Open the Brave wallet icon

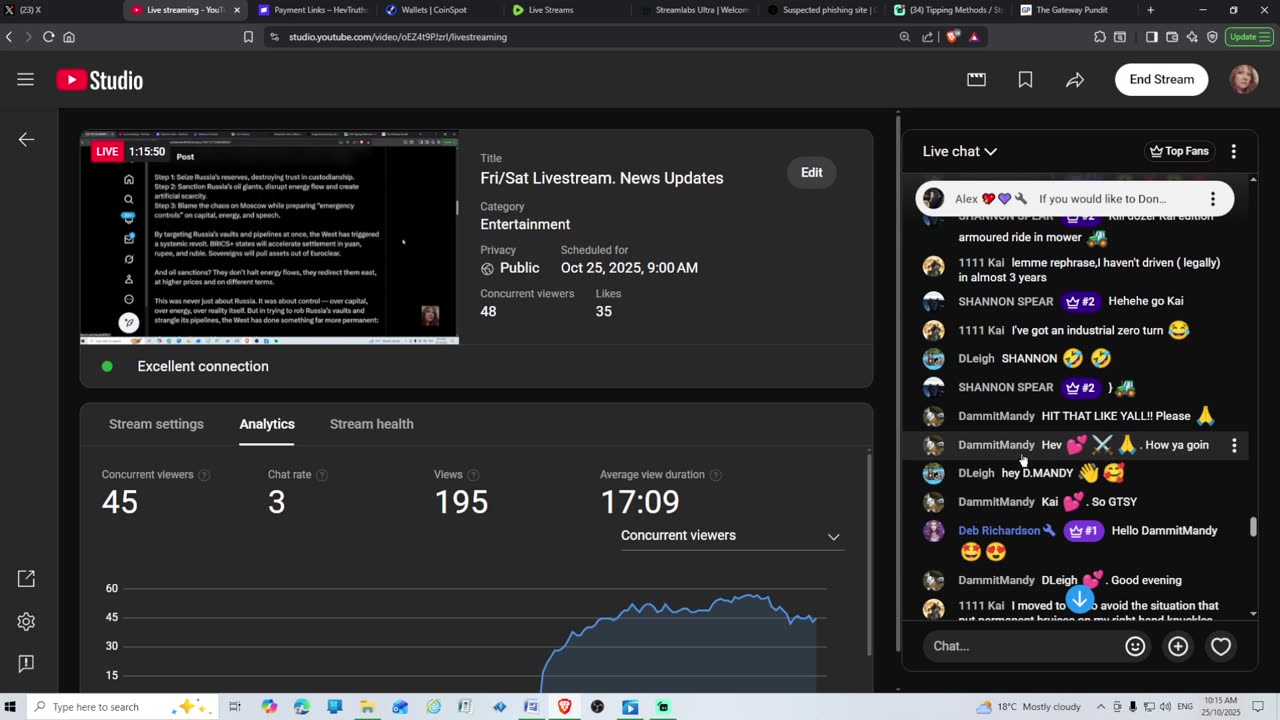pyautogui.click(x=1172, y=37)
